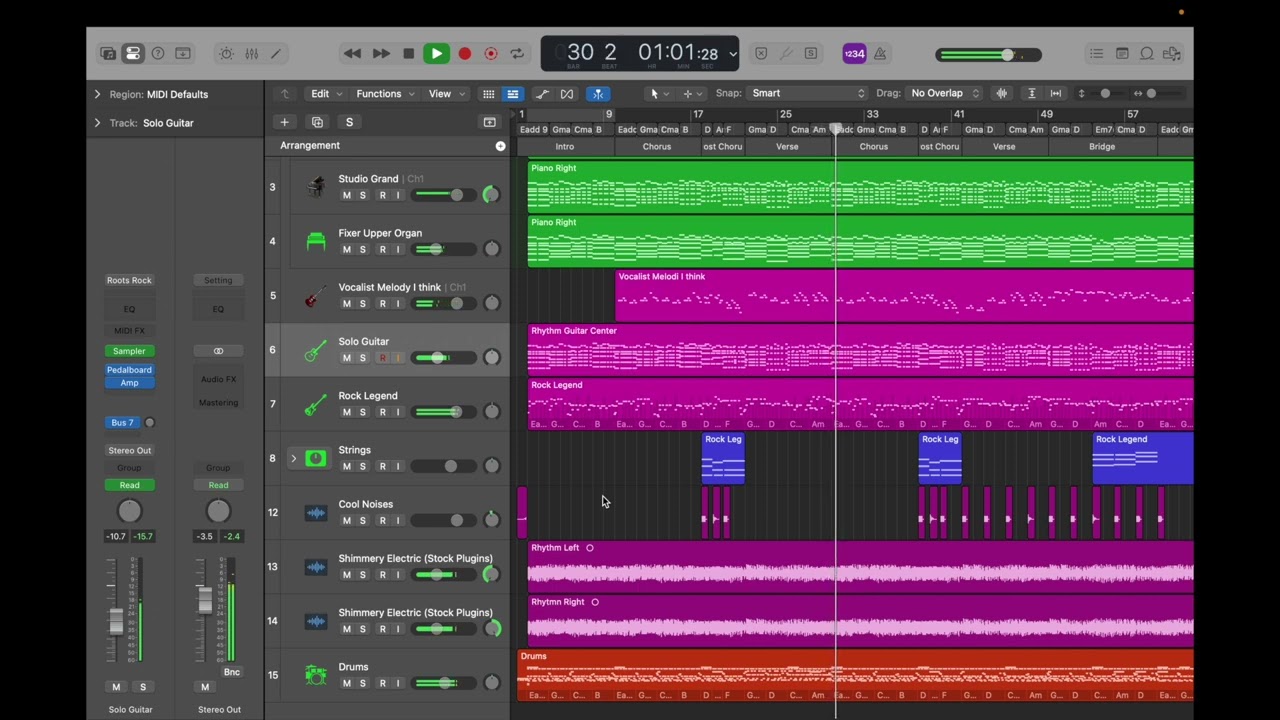Click the Rewind button
Screen dimensions: 1280x720
point(352,54)
